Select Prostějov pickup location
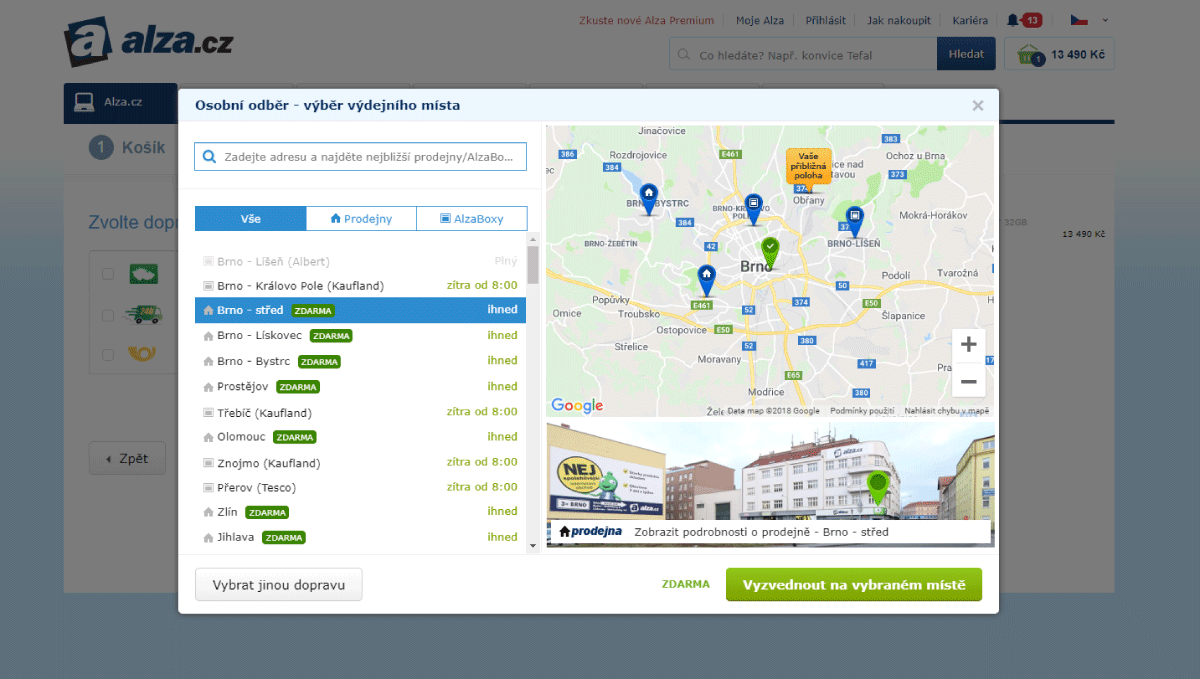1200x679 pixels. point(360,386)
